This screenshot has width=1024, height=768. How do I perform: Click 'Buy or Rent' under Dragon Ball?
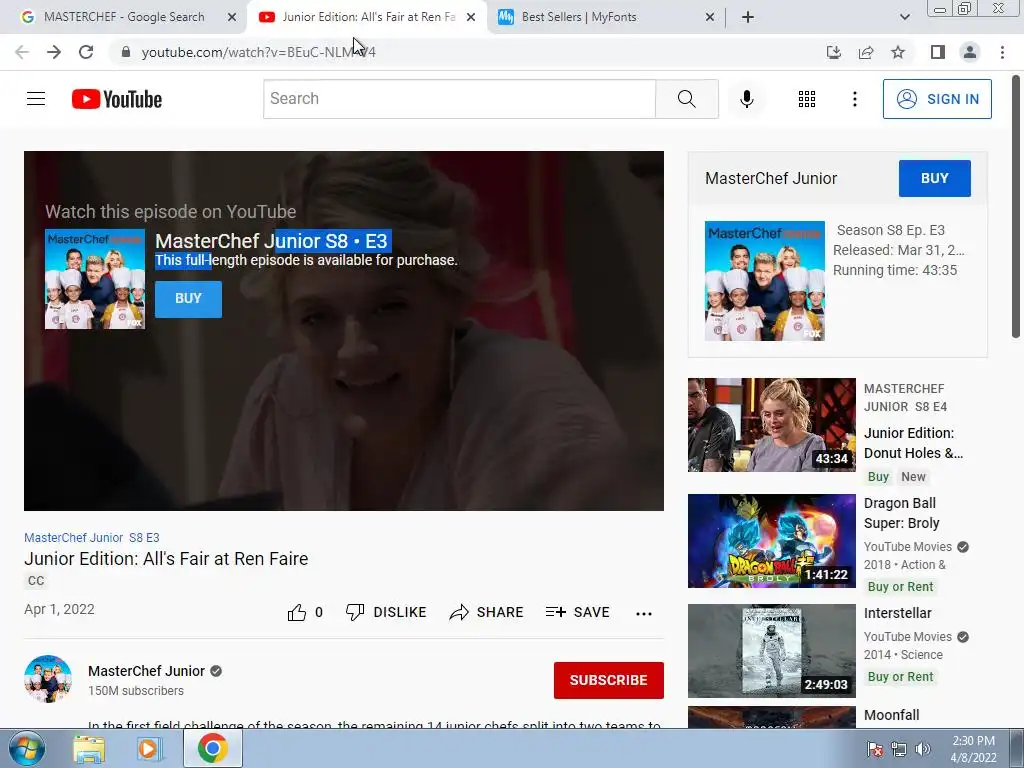pyautogui.click(x=900, y=586)
